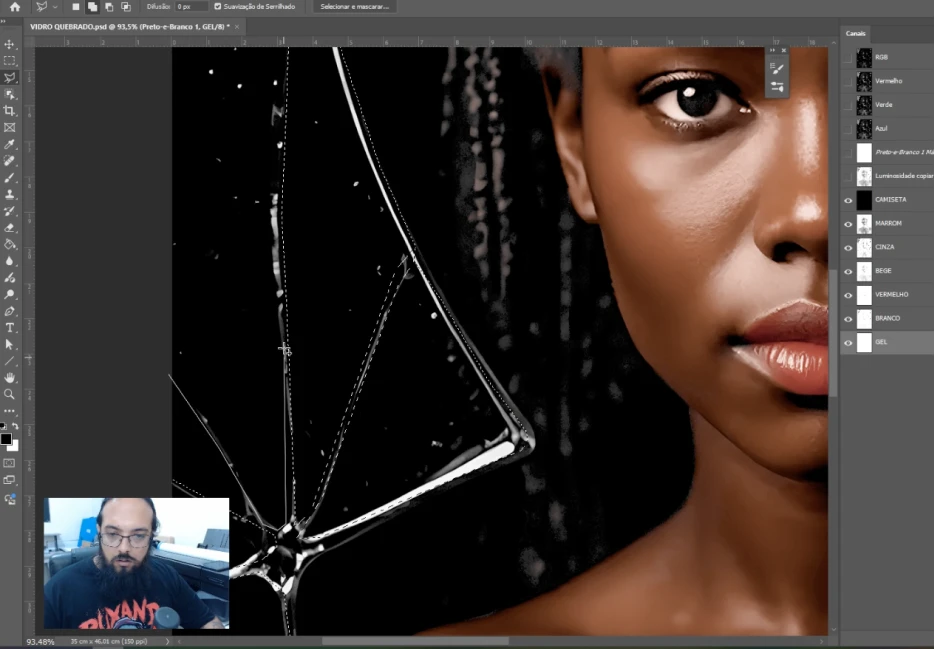Hide the CAMISETA channel
The image size is (935, 649).
click(848, 200)
